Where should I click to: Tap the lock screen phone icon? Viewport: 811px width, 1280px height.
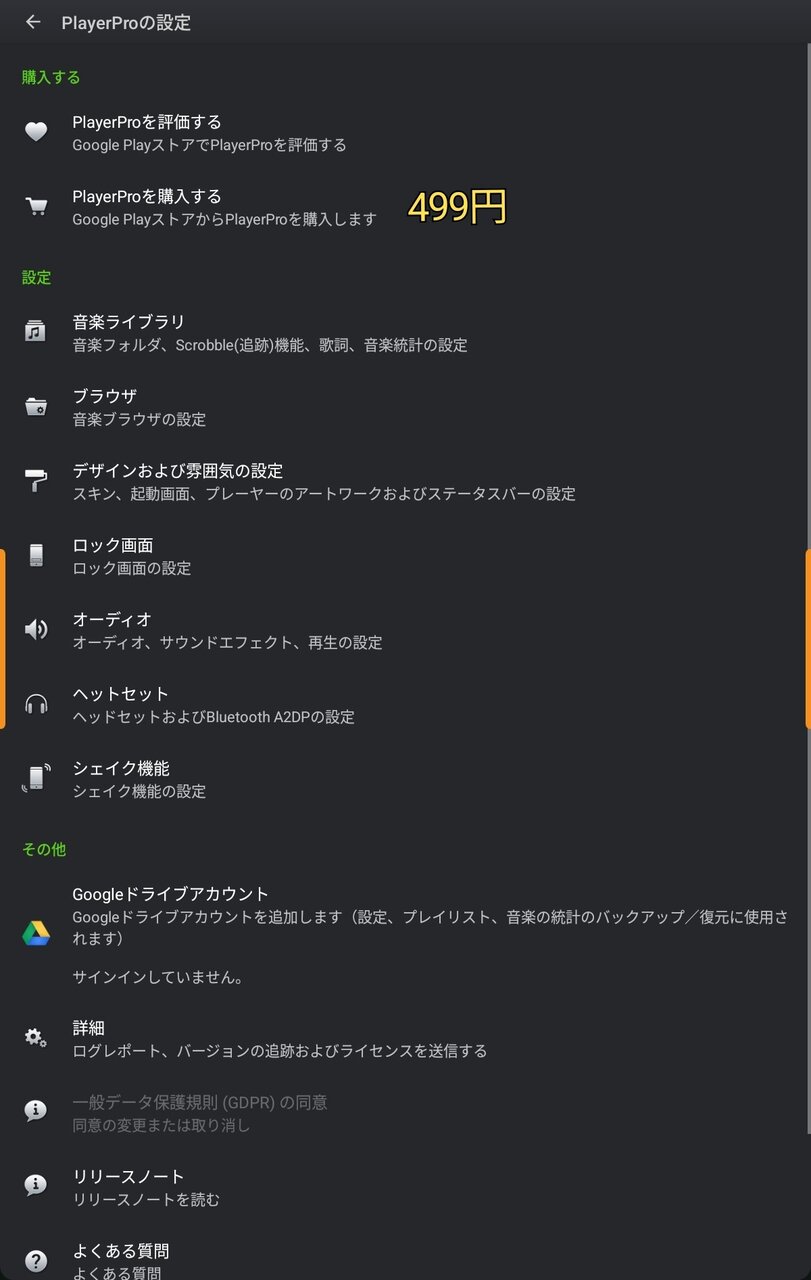[36, 556]
